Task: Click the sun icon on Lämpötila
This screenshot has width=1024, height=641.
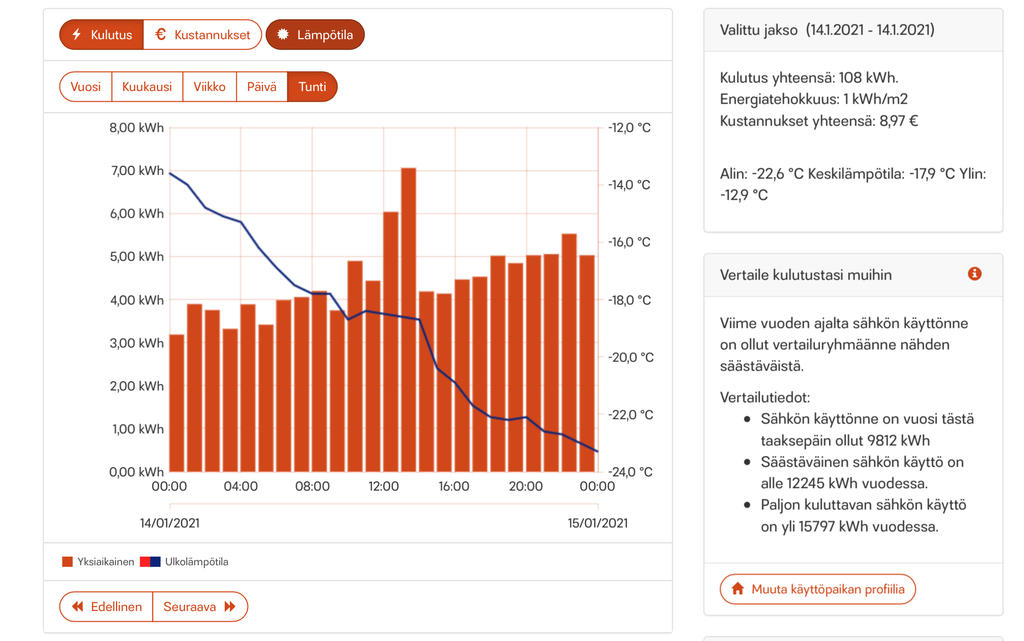Action: pyautogui.click(x=283, y=35)
